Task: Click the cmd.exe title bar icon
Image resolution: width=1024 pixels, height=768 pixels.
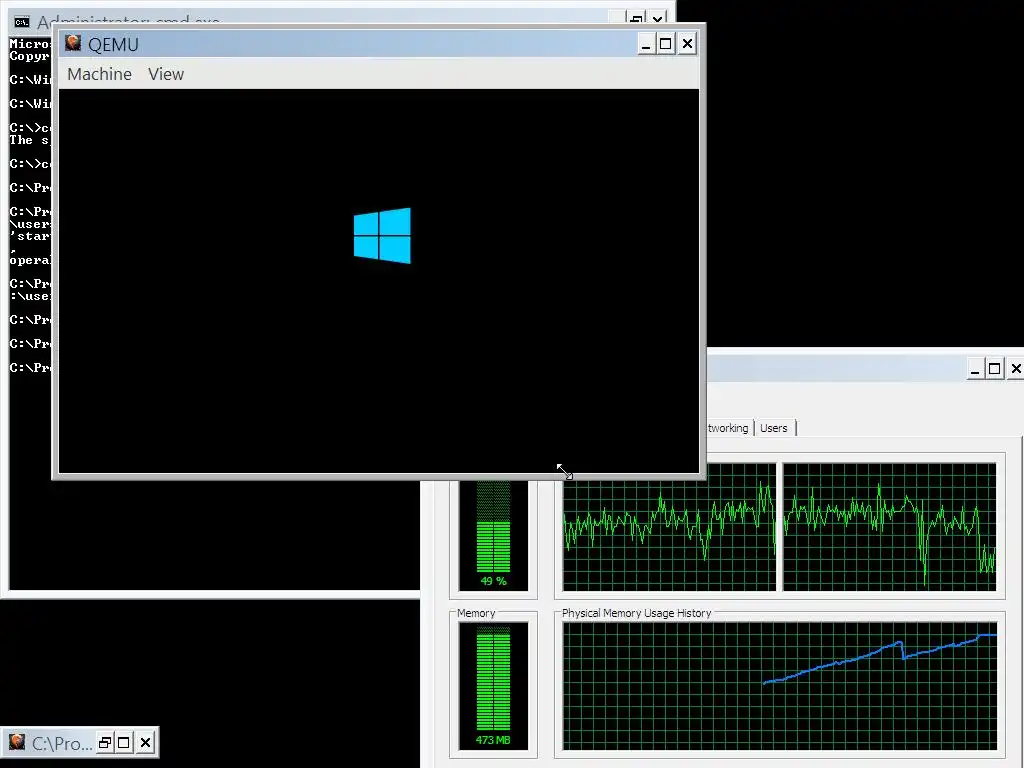Action: (x=22, y=22)
